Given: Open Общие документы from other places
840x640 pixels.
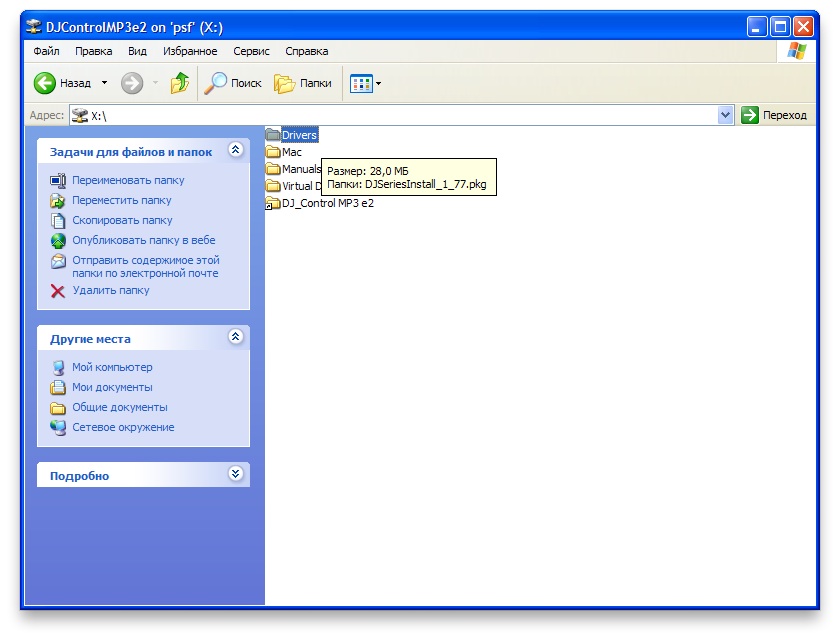Looking at the screenshot, I should tap(119, 407).
